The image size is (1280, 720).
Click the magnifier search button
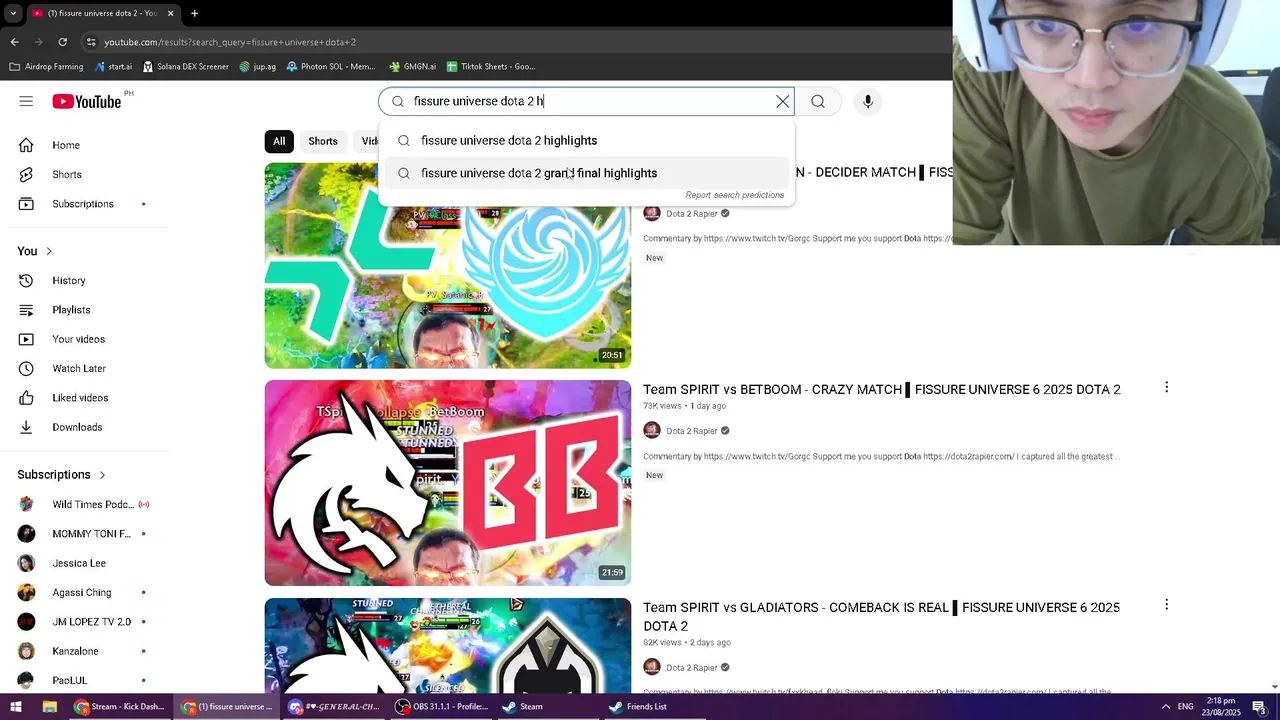click(818, 101)
